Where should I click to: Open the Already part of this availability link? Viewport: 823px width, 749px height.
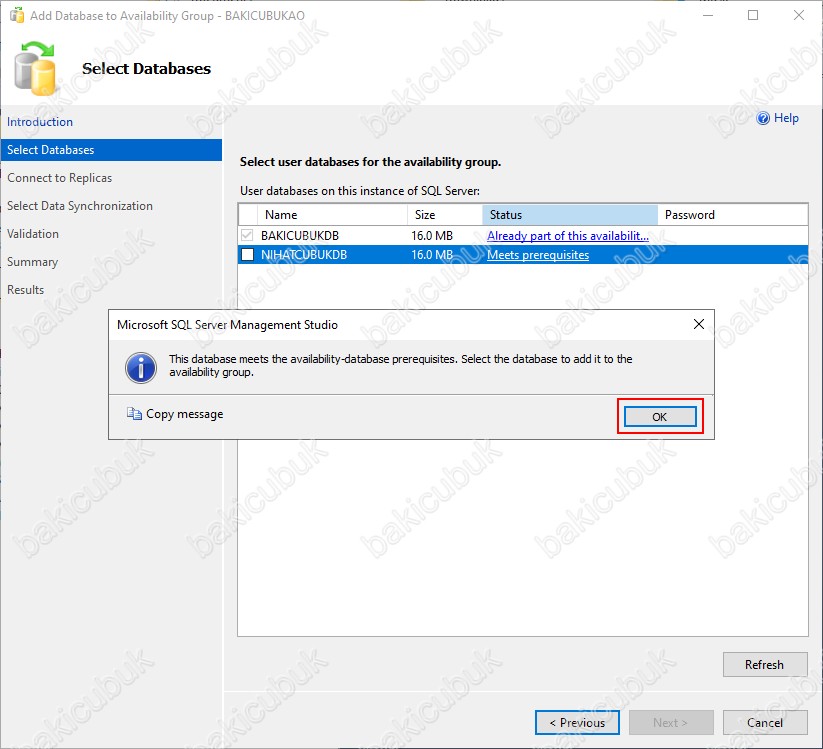[568, 236]
